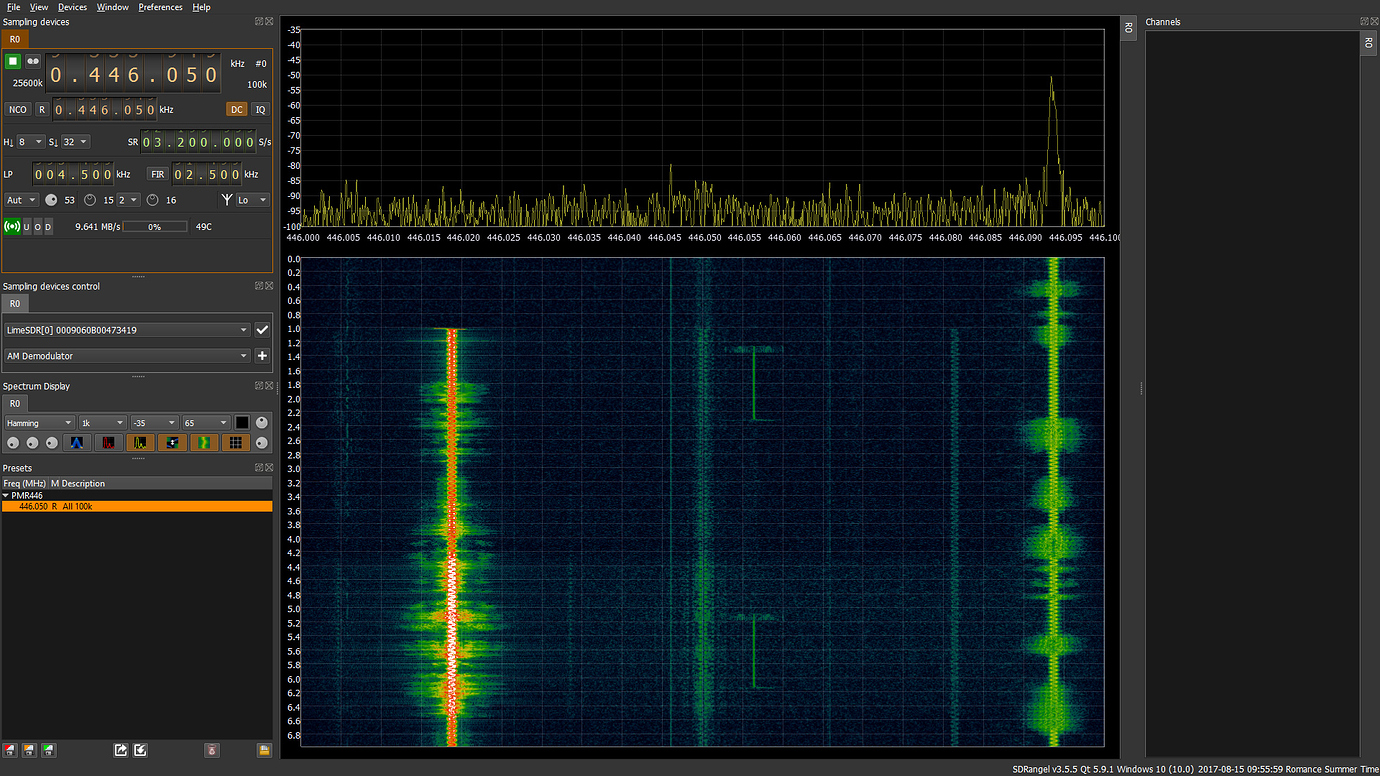
Task: Click the import preset arrow icon
Action: pos(141,750)
